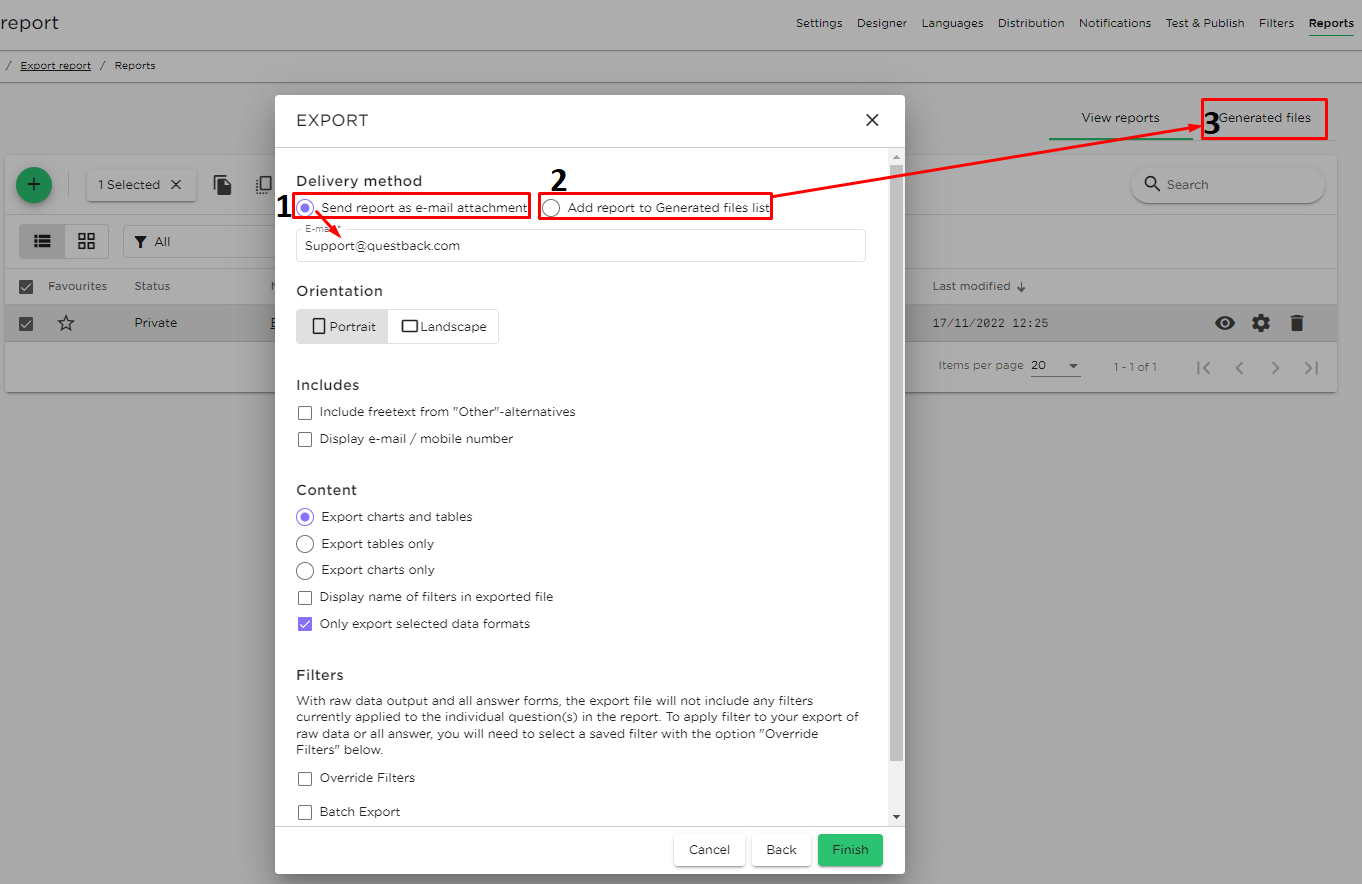The height and width of the screenshot is (884, 1362).
Task: Click the green Finish button
Action: (x=850, y=850)
